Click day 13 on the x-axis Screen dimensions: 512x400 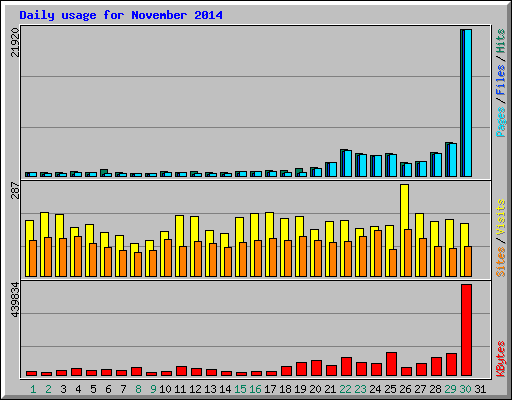(x=210, y=389)
